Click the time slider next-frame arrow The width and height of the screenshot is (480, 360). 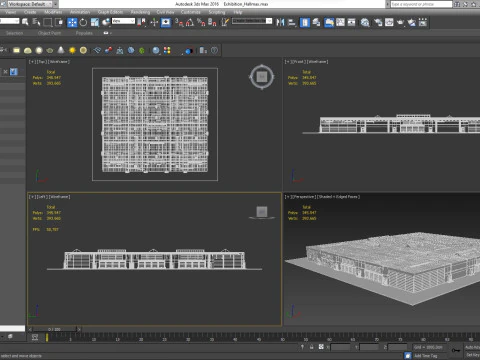coord(79,329)
